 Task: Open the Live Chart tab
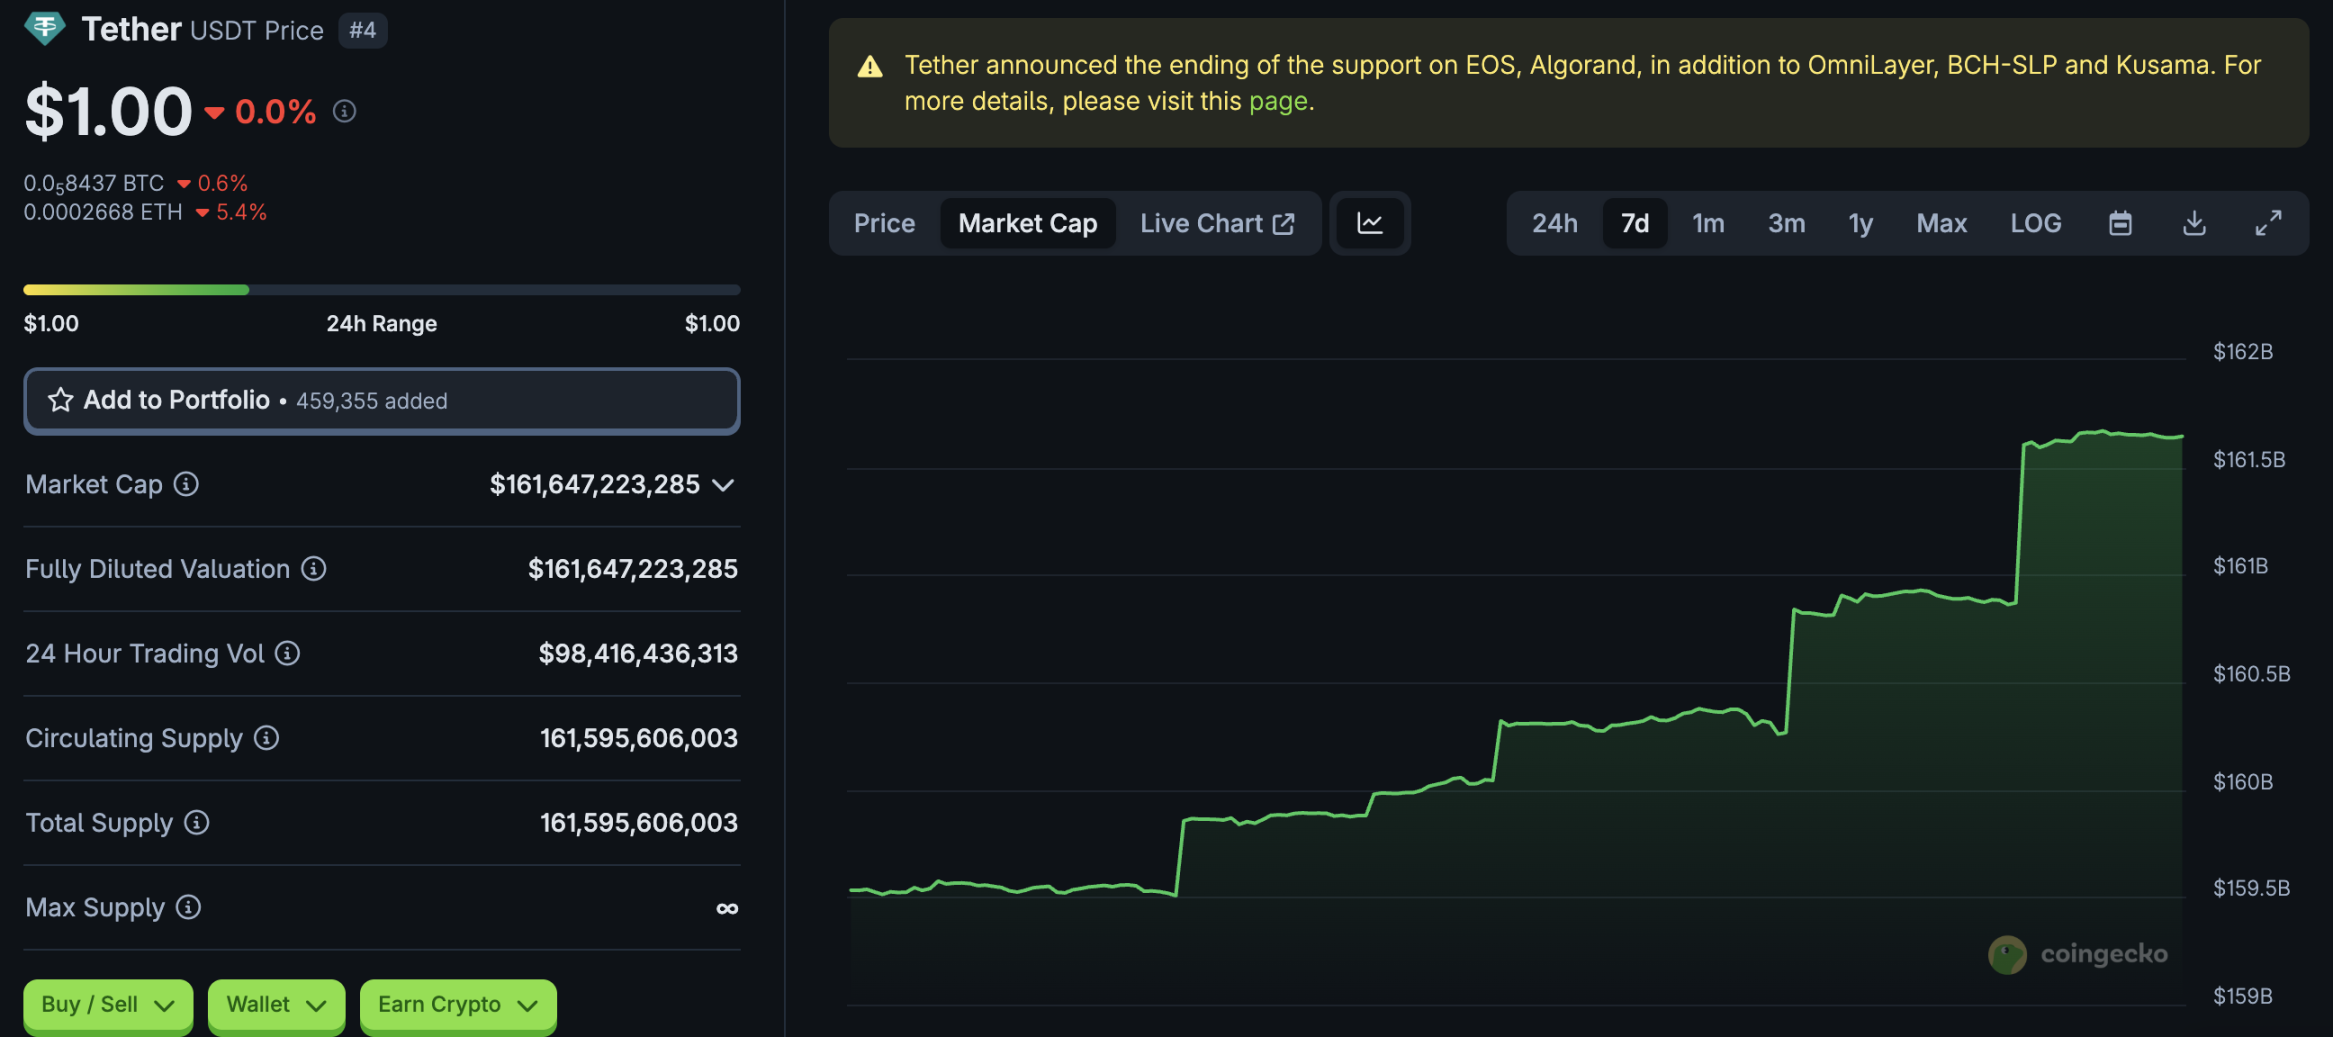click(x=1217, y=223)
